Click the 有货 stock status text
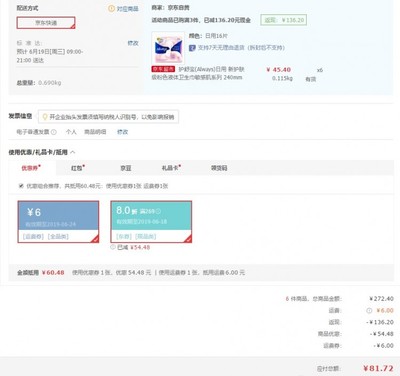Image resolution: width=400 pixels, height=376 pixels. point(311,79)
